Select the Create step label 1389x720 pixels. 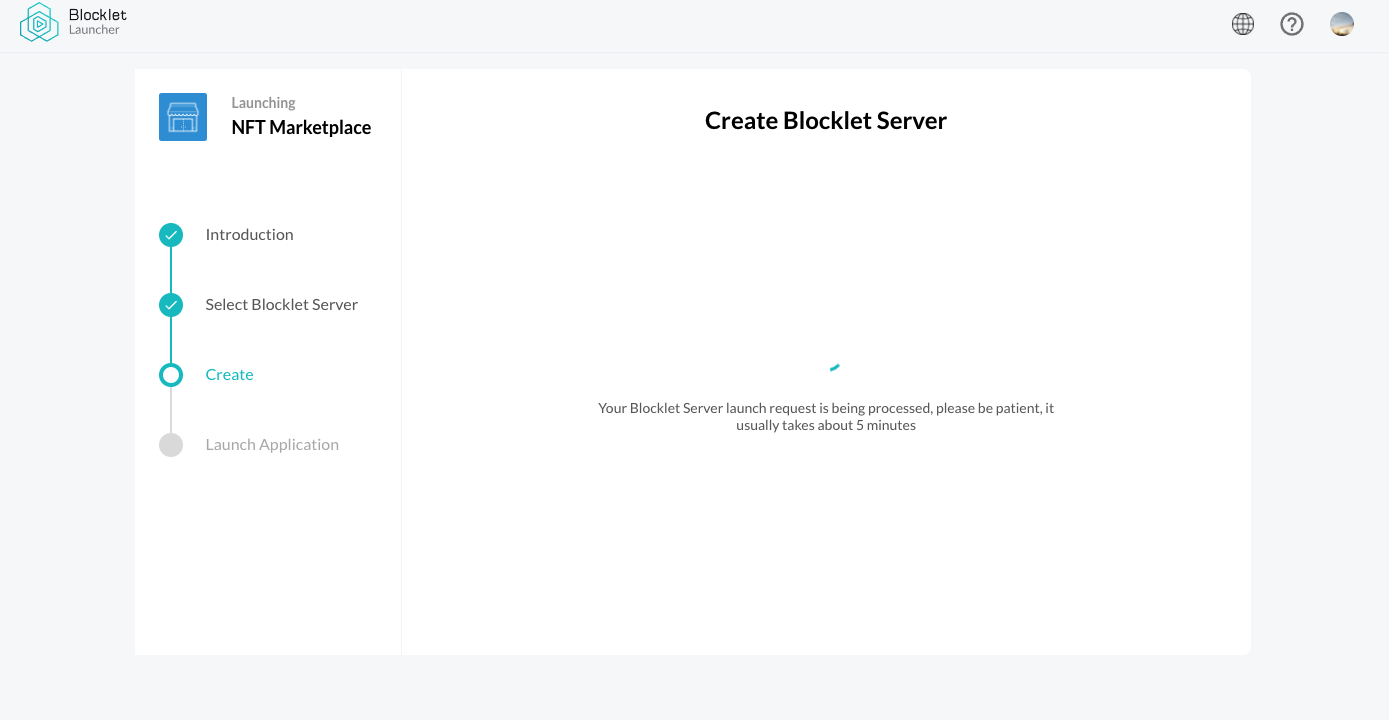click(x=229, y=374)
